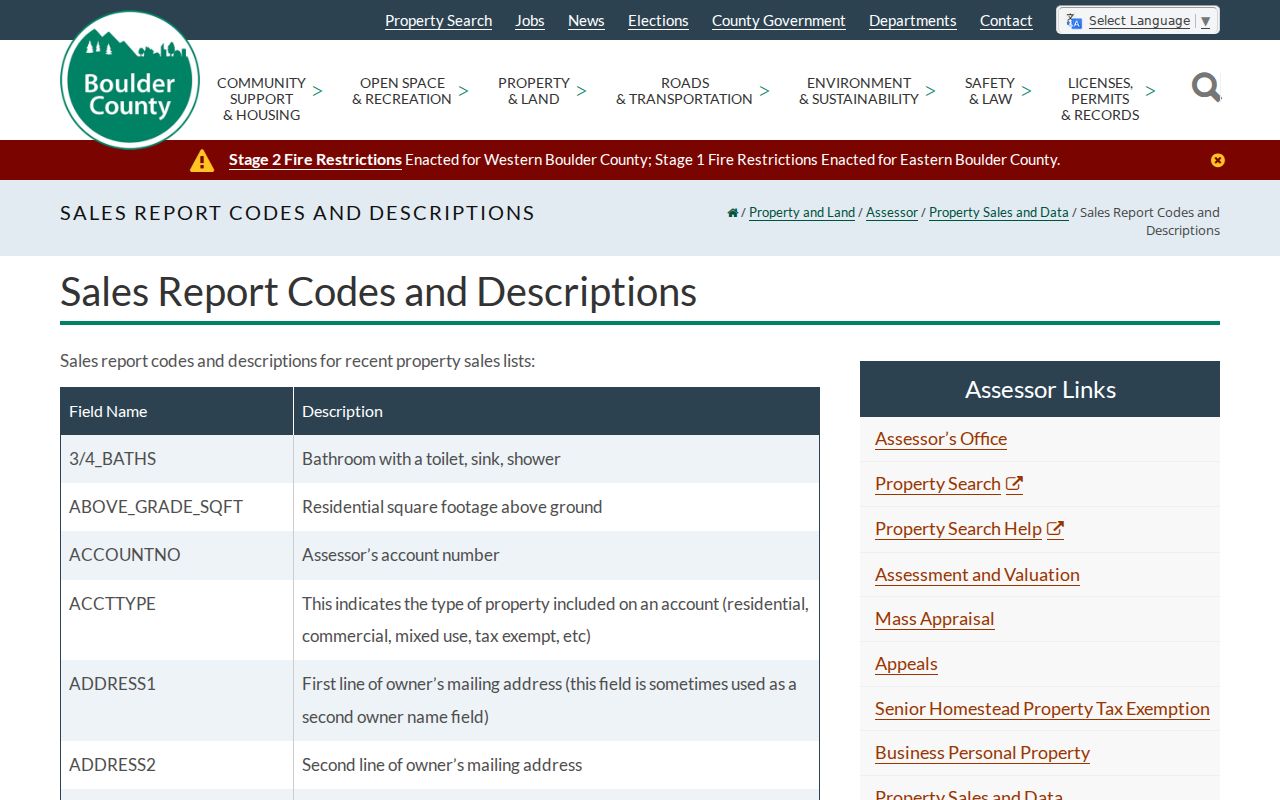Open County Government from the top bar

(779, 21)
